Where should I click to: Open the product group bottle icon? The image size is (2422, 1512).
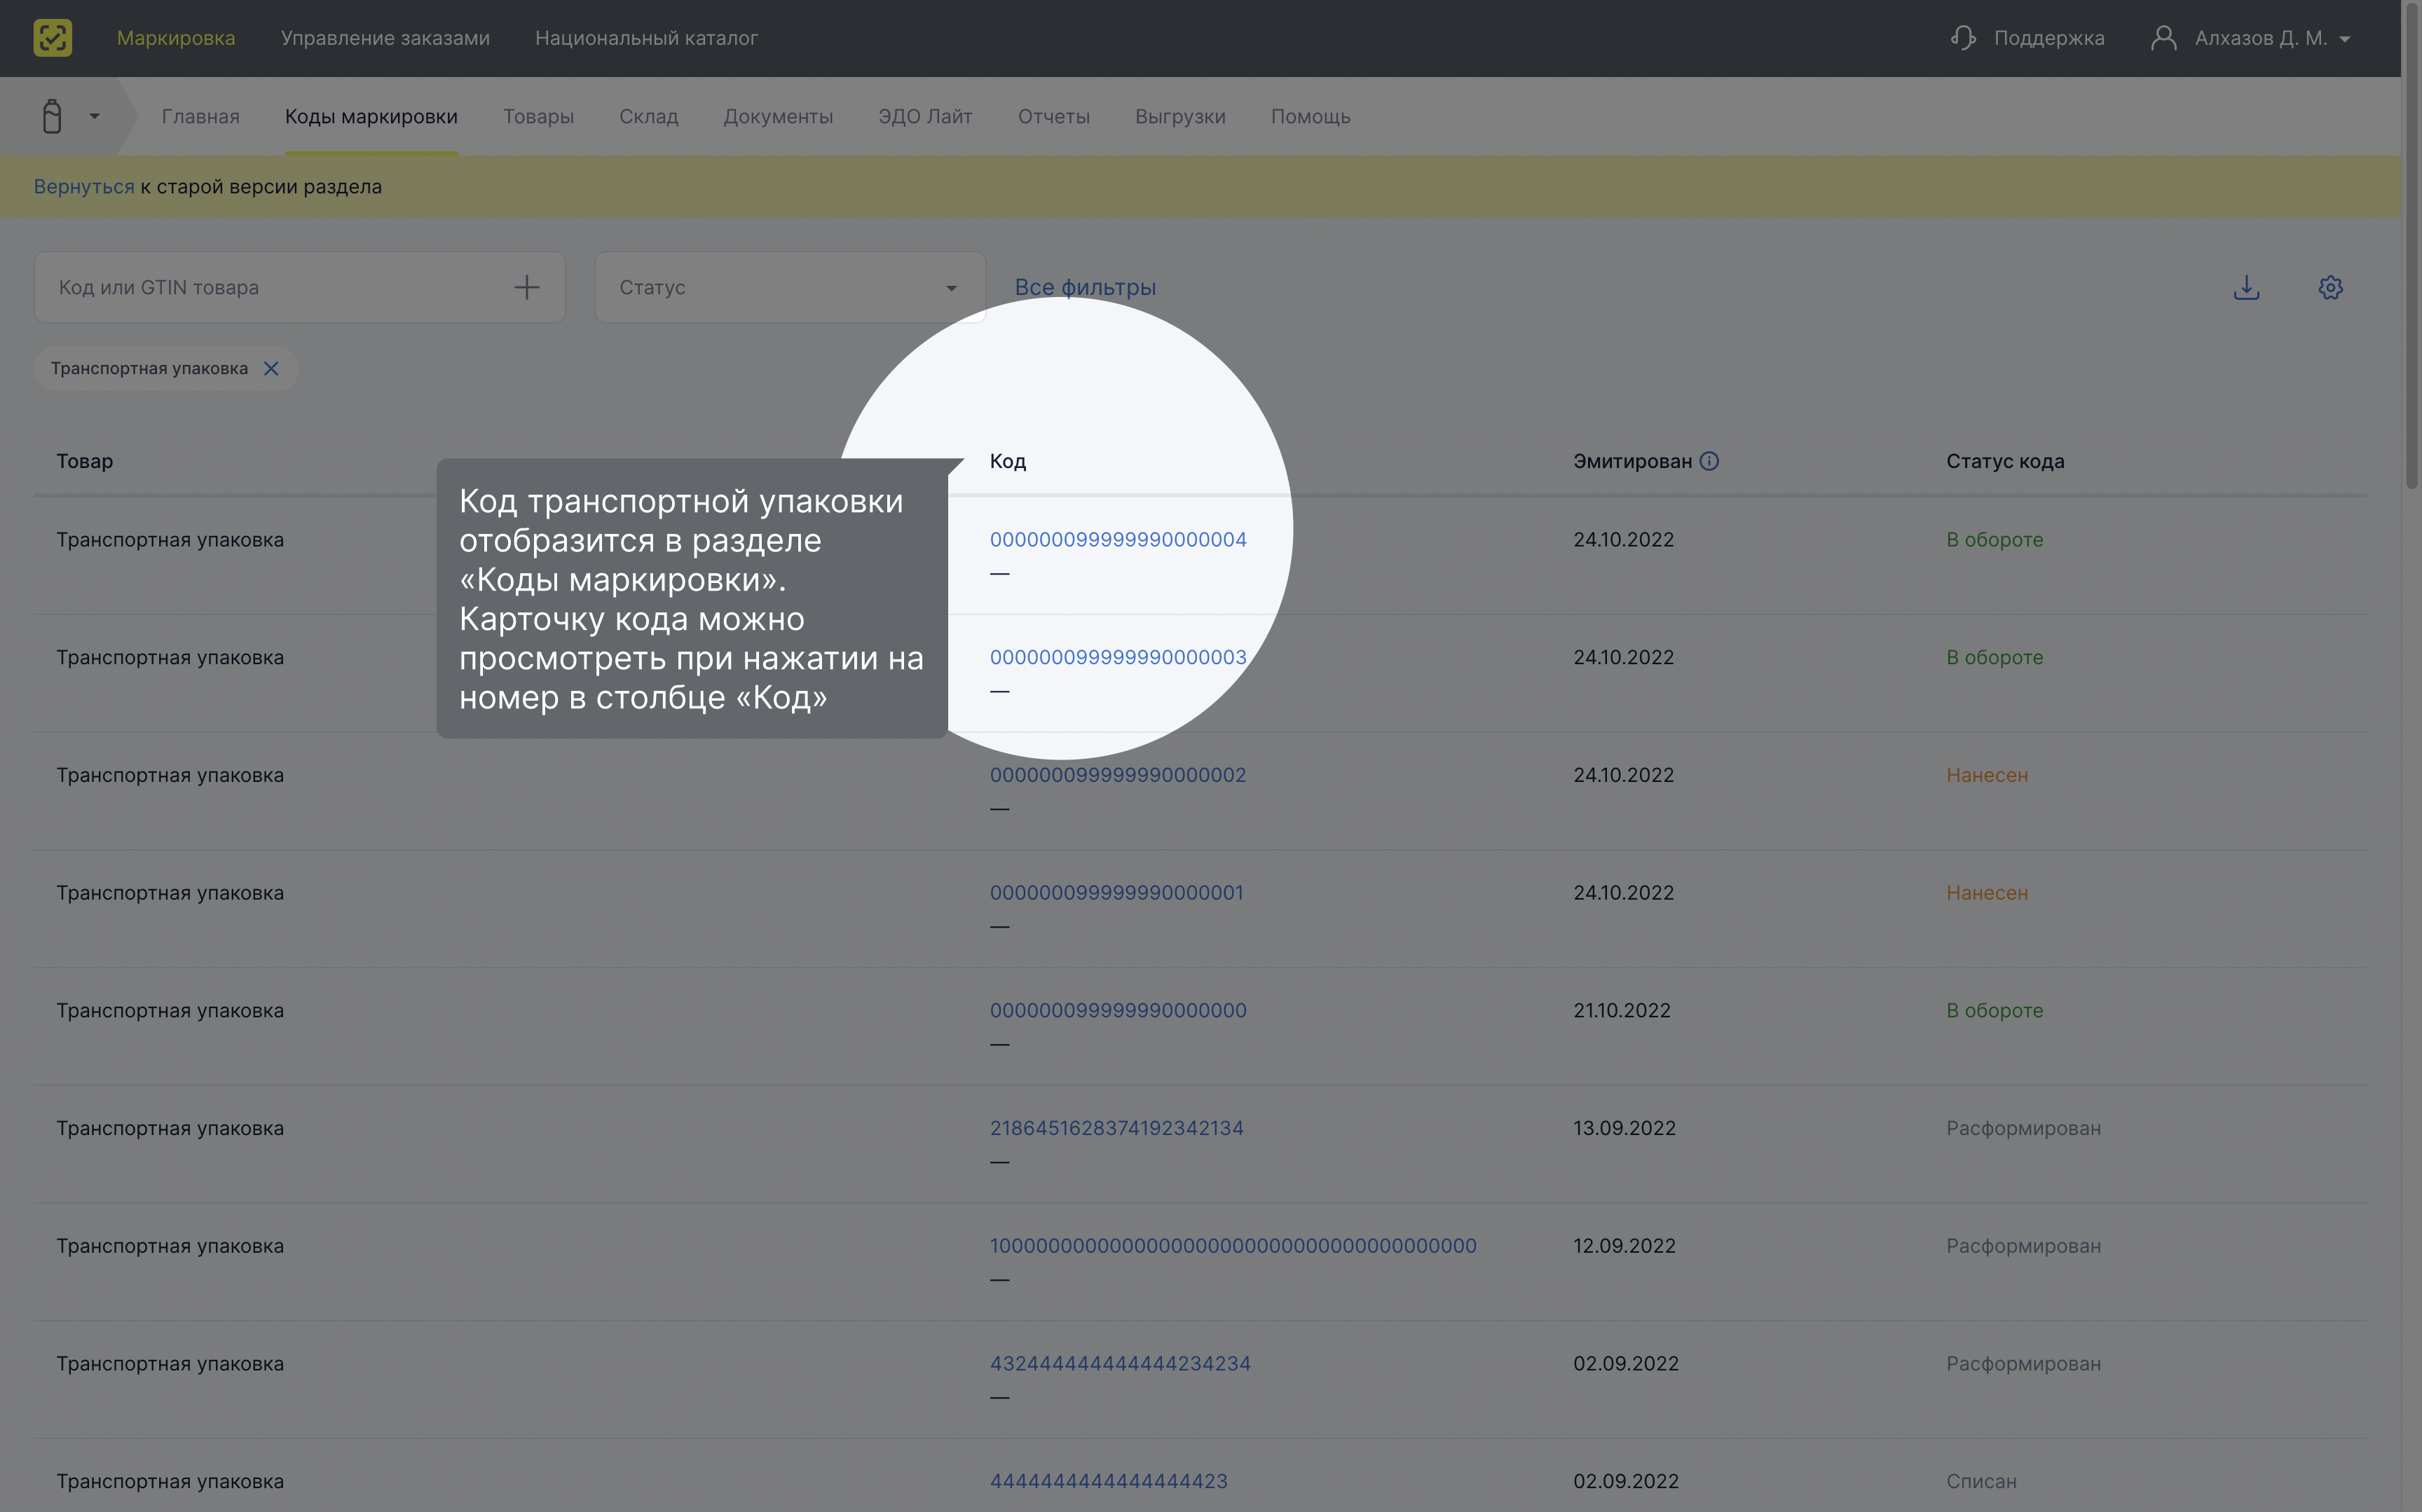[x=52, y=116]
